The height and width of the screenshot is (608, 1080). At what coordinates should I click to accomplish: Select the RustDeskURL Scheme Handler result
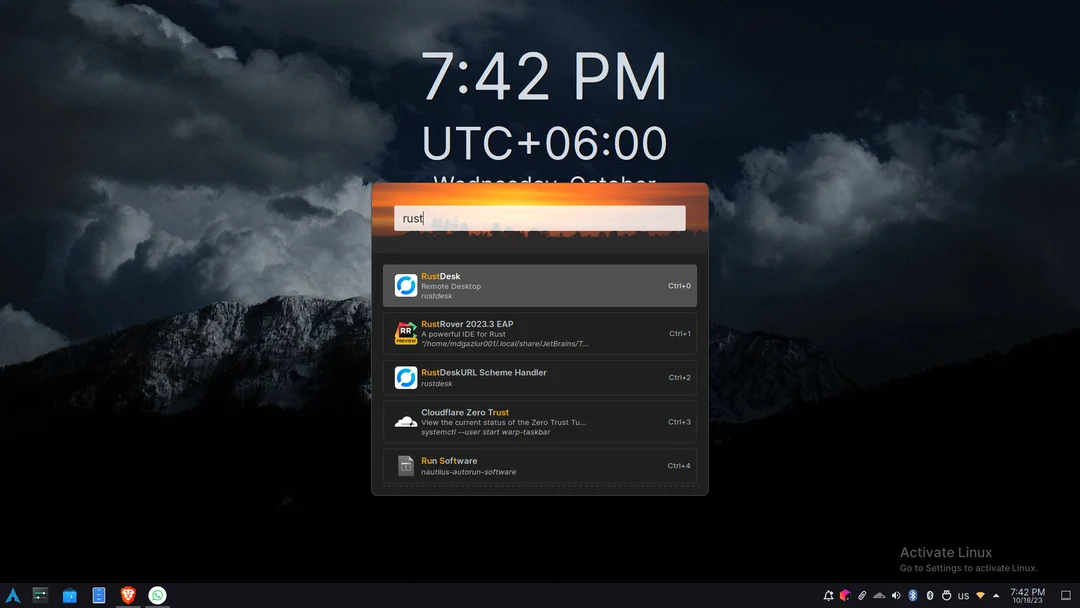[x=540, y=377]
